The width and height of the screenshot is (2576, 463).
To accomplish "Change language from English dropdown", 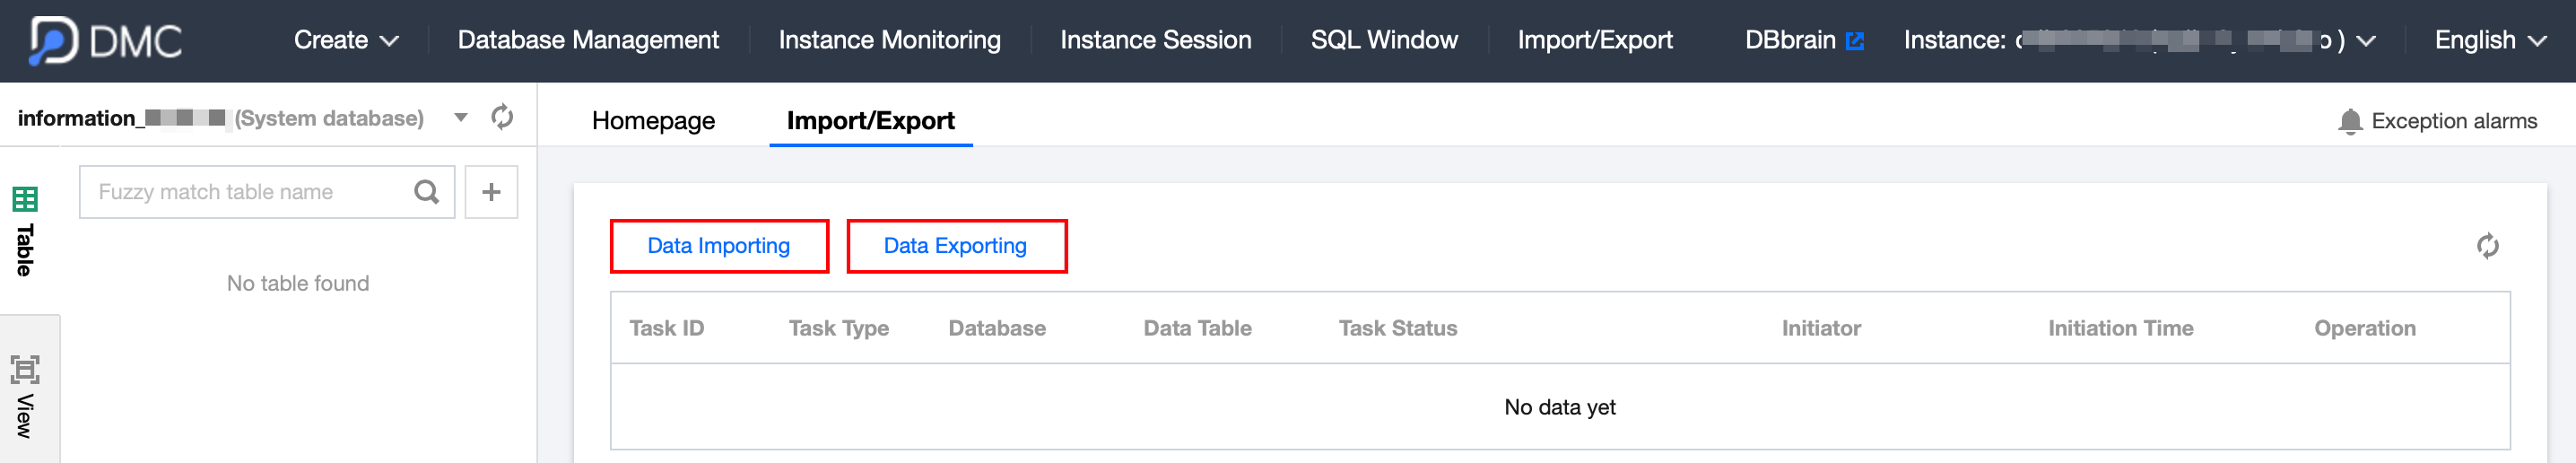I will click(x=2489, y=40).
